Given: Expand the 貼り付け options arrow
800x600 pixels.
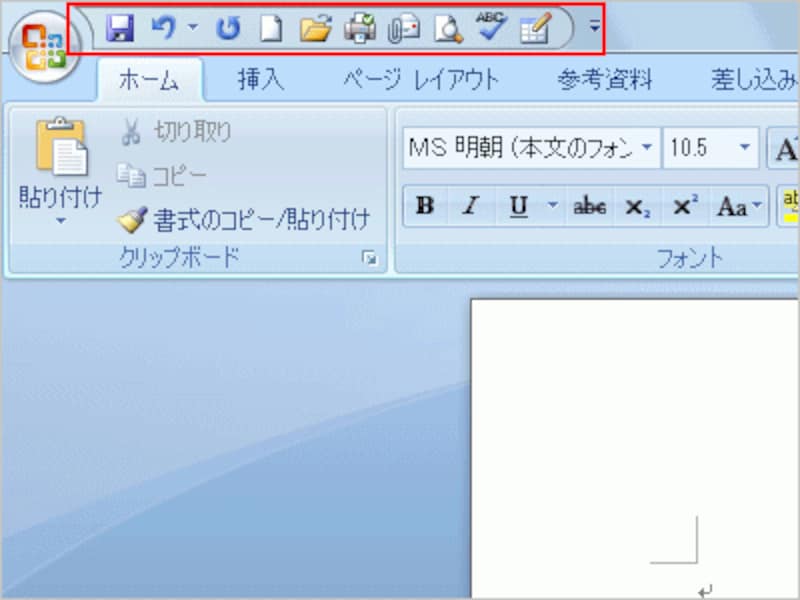Looking at the screenshot, I should point(61,221).
